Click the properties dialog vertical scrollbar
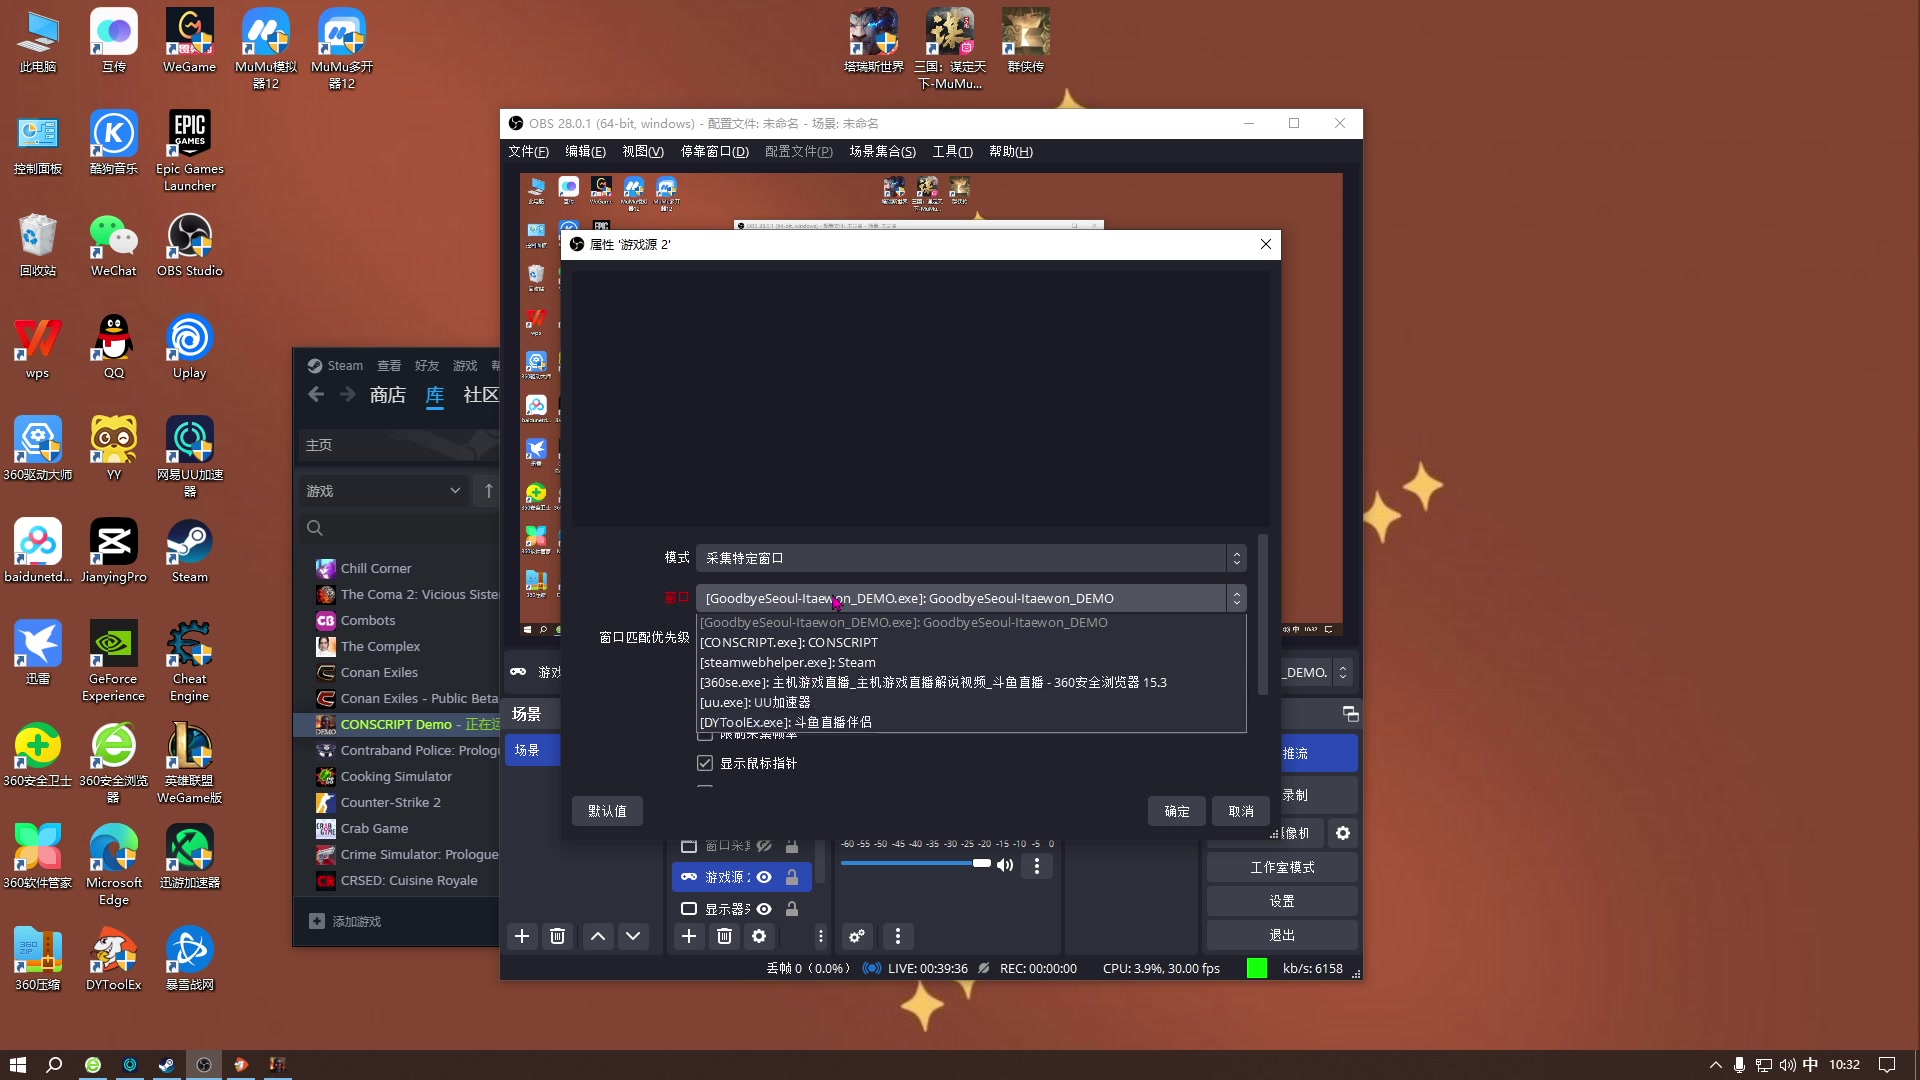This screenshot has width=1920, height=1080. tap(1263, 615)
